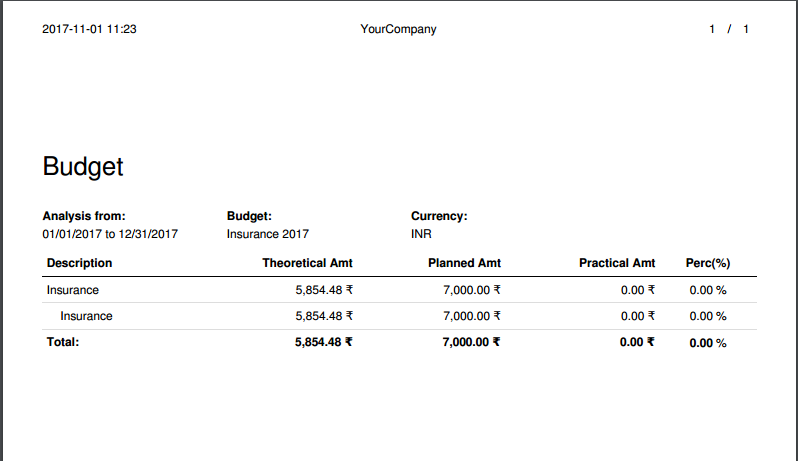Select the indented Insurance sub-row label

(x=86, y=316)
